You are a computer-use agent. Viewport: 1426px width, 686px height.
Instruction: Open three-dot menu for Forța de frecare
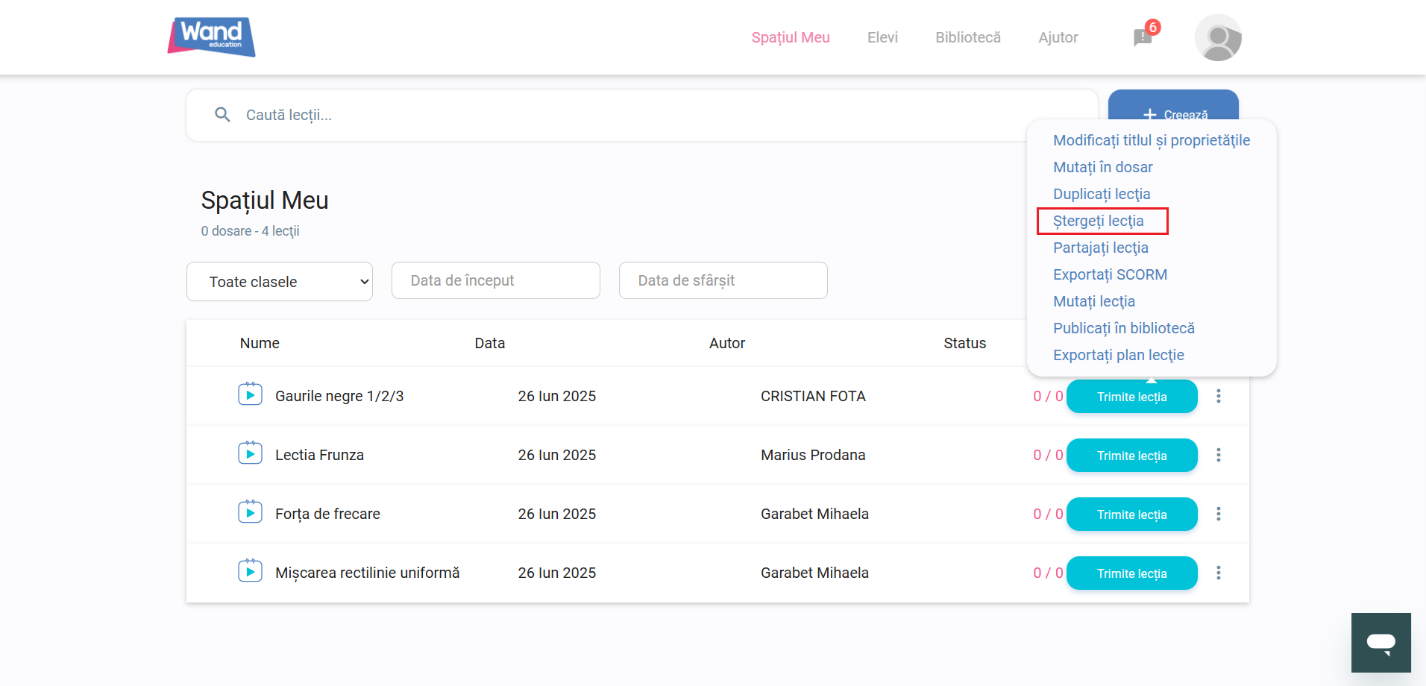click(x=1218, y=514)
